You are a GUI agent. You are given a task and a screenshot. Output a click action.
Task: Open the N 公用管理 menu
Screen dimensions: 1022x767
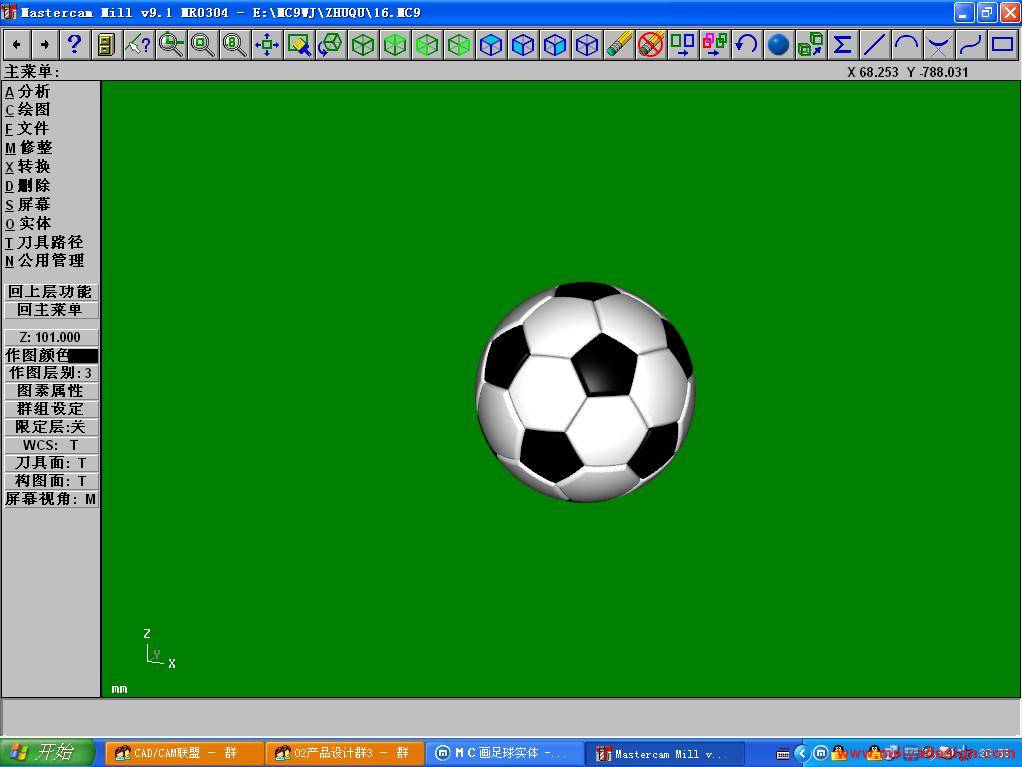44,261
